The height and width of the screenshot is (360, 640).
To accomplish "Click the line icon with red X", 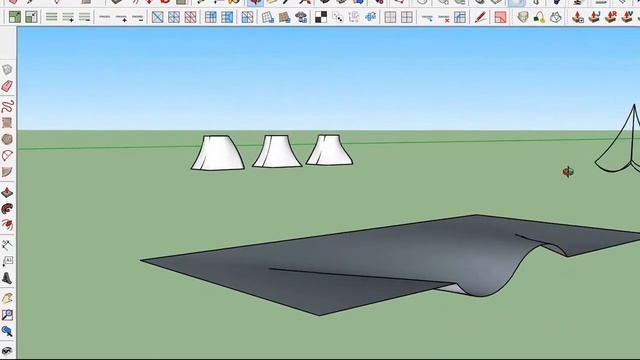I will click(444, 18).
